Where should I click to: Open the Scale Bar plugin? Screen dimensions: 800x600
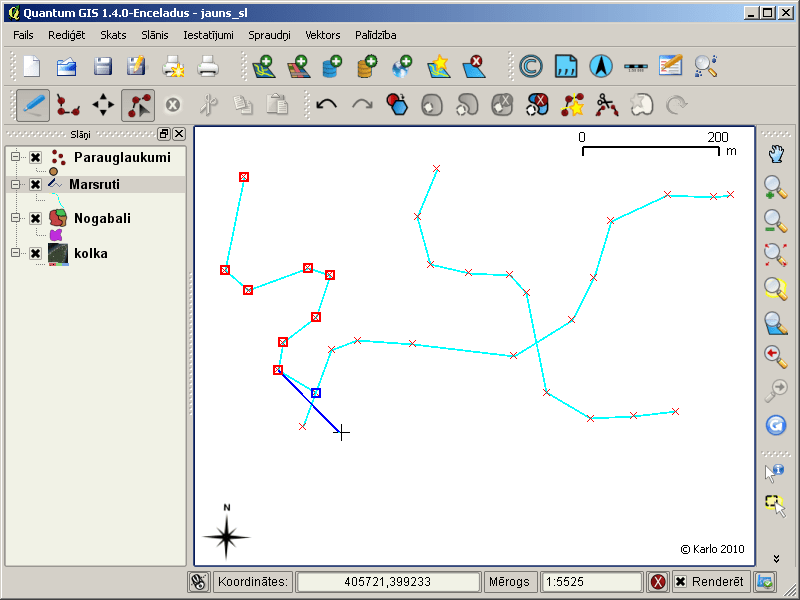click(636, 67)
